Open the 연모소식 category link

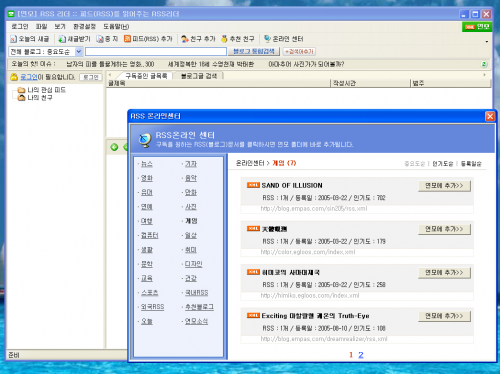pyautogui.click(x=197, y=321)
